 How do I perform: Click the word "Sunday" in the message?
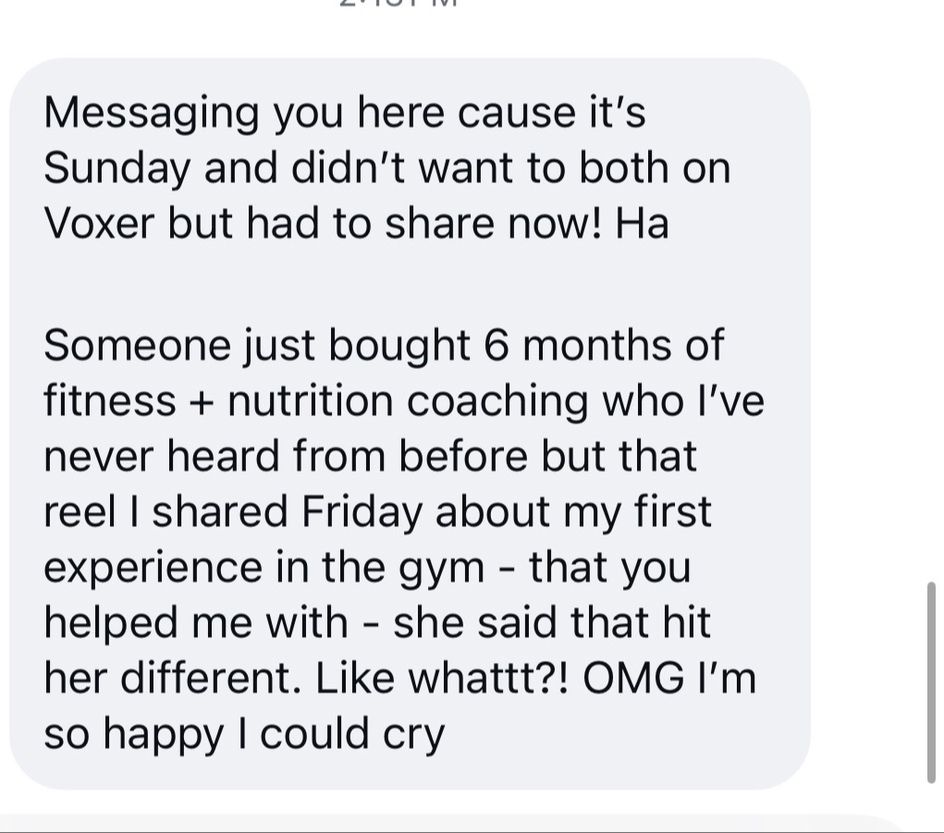(x=116, y=169)
